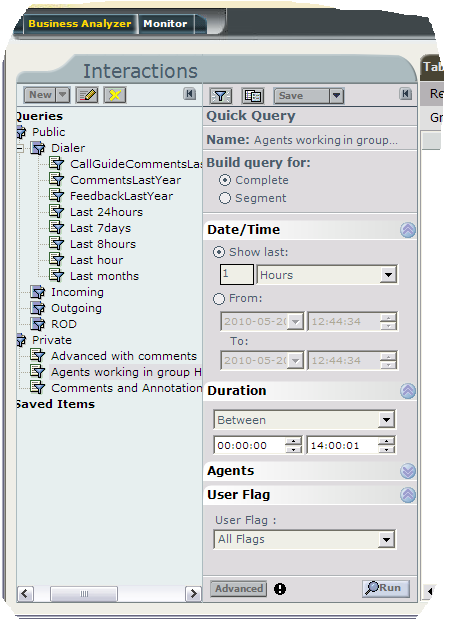The height and width of the screenshot is (619, 457).
Task: Click the Show last number input field
Action: tap(236, 274)
